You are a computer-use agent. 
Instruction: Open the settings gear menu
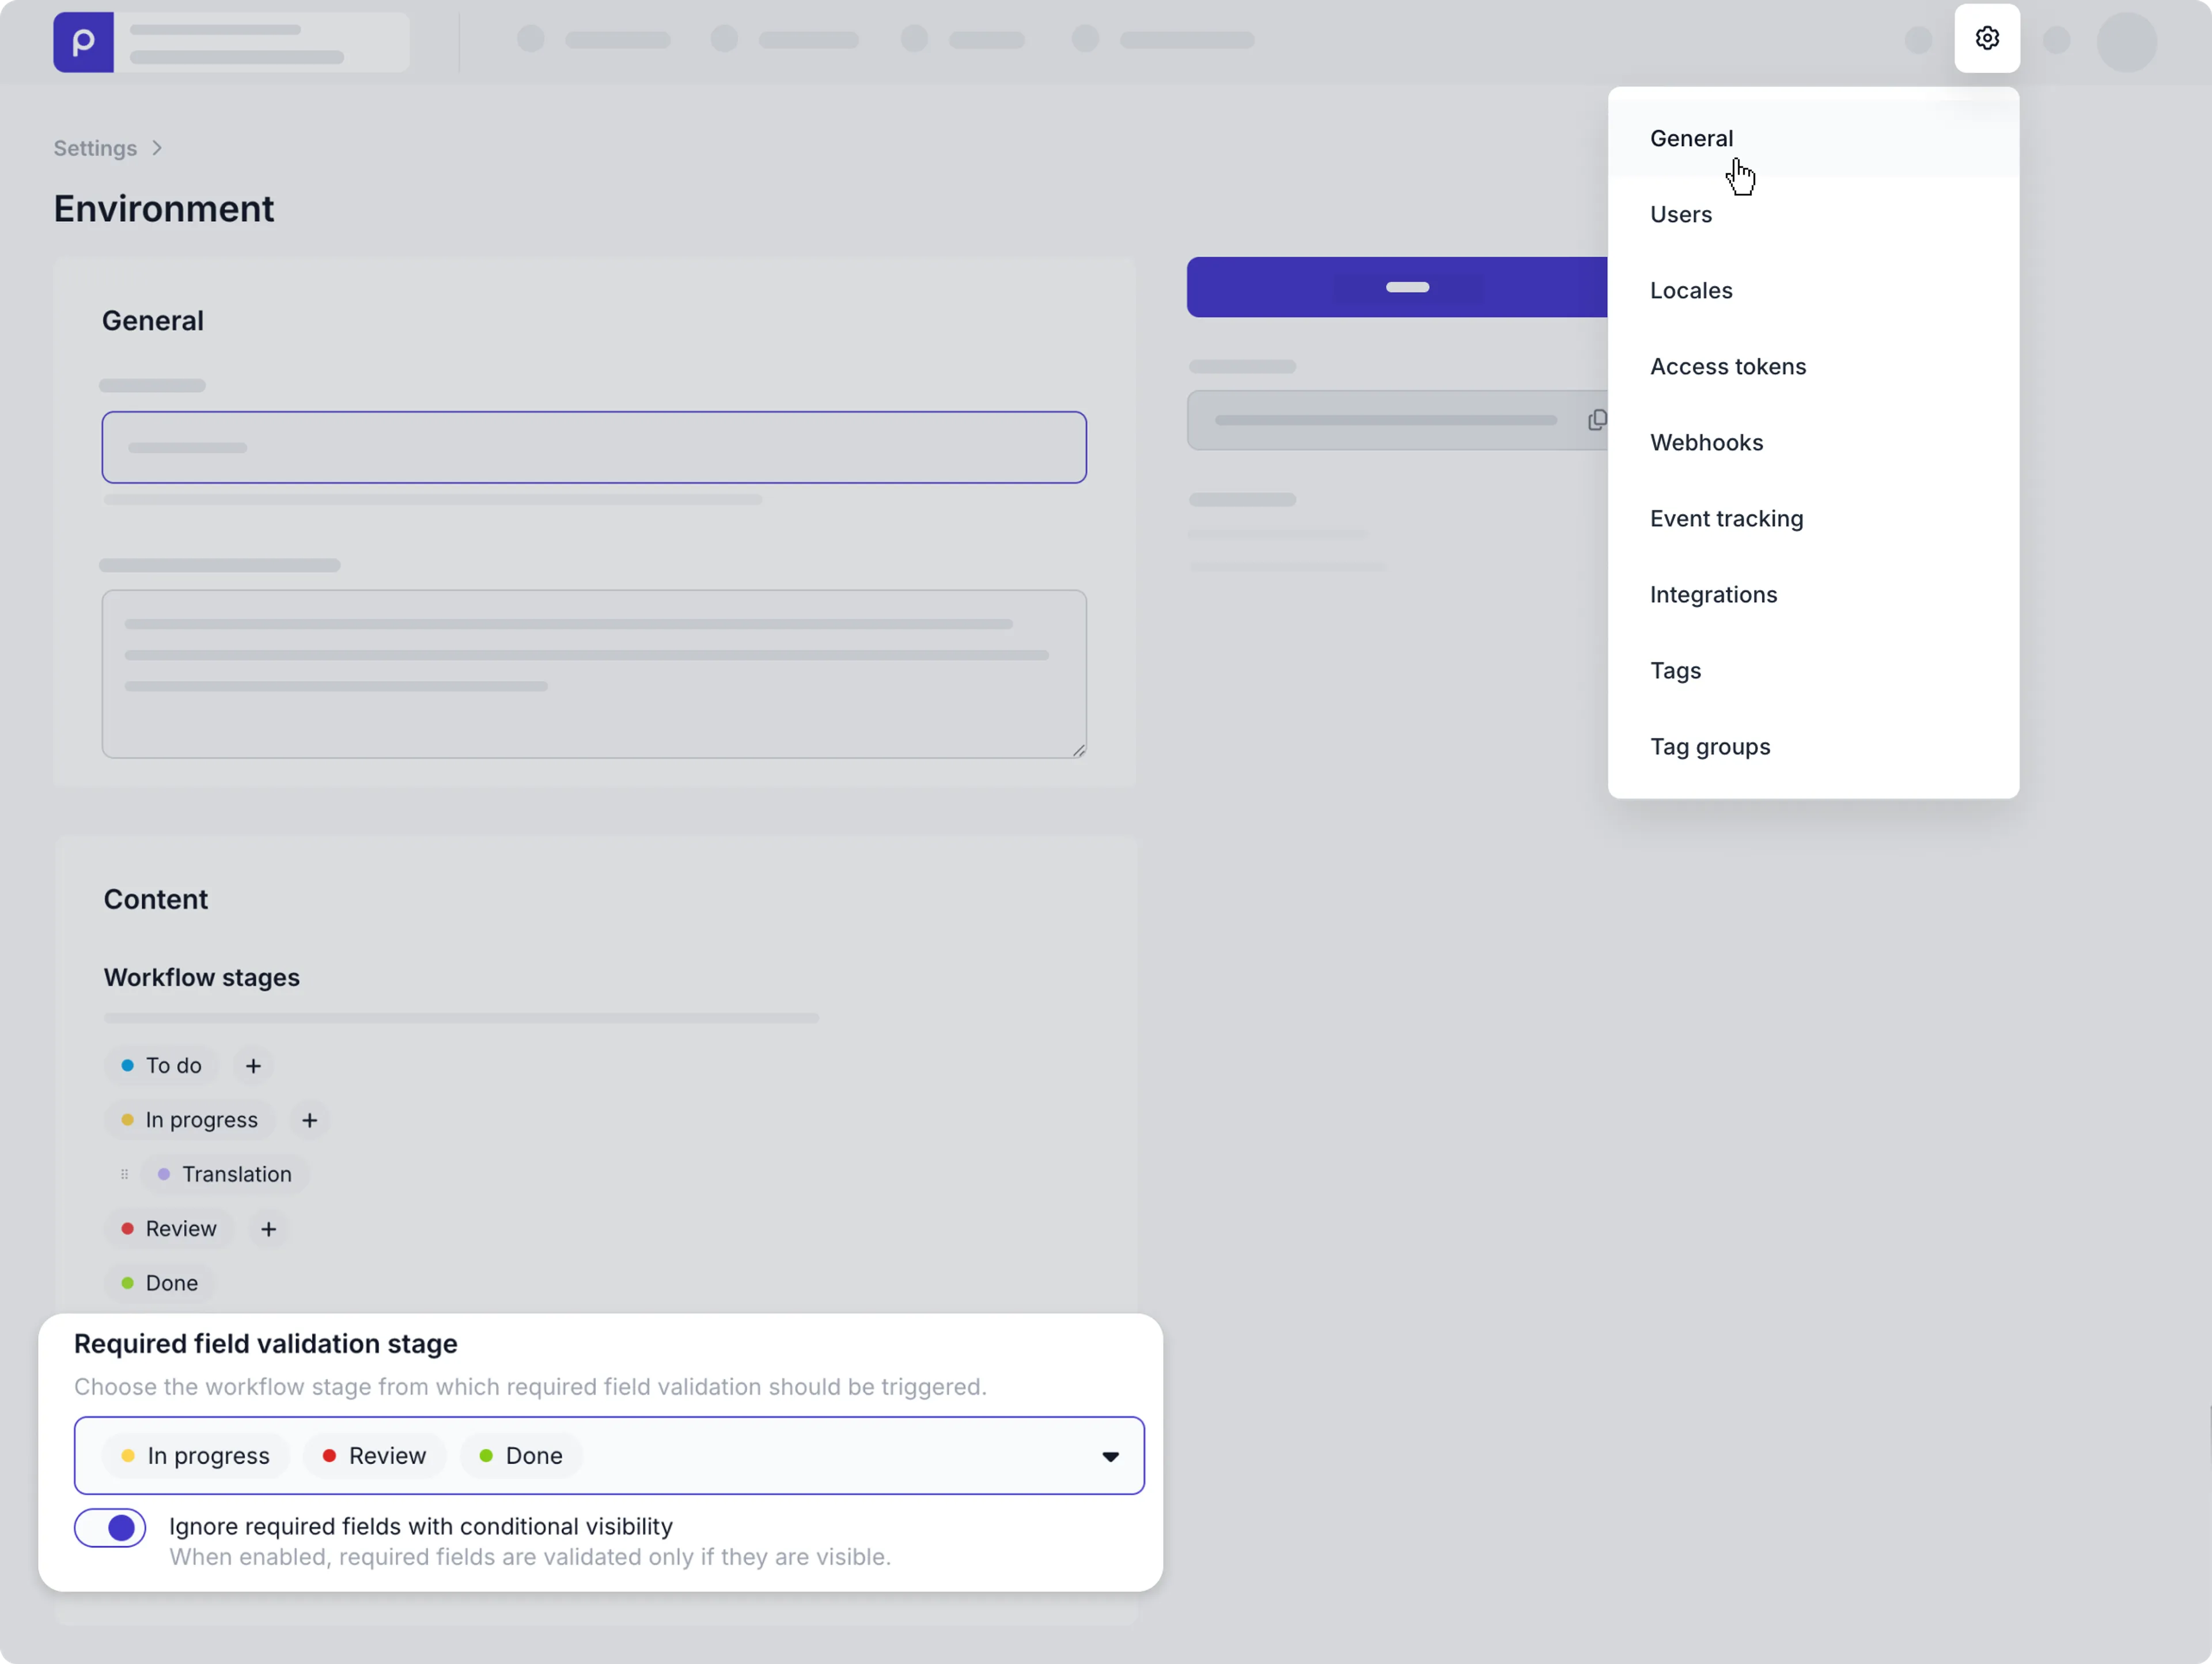click(1987, 39)
